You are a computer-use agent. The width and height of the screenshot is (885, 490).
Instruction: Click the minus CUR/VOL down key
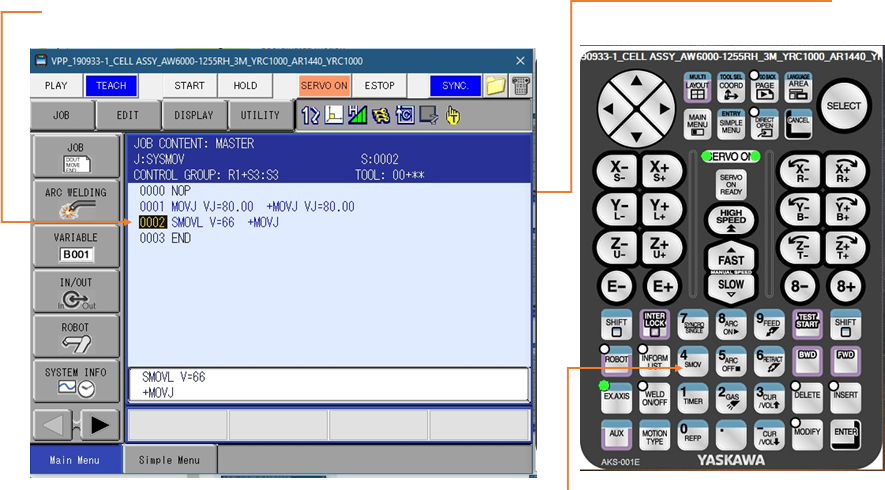[x=769, y=435]
